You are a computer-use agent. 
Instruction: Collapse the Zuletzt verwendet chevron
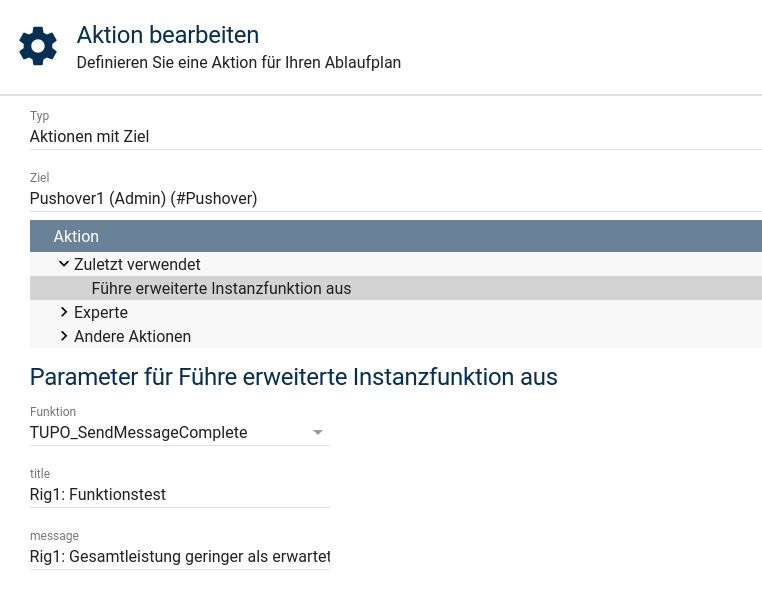64,264
